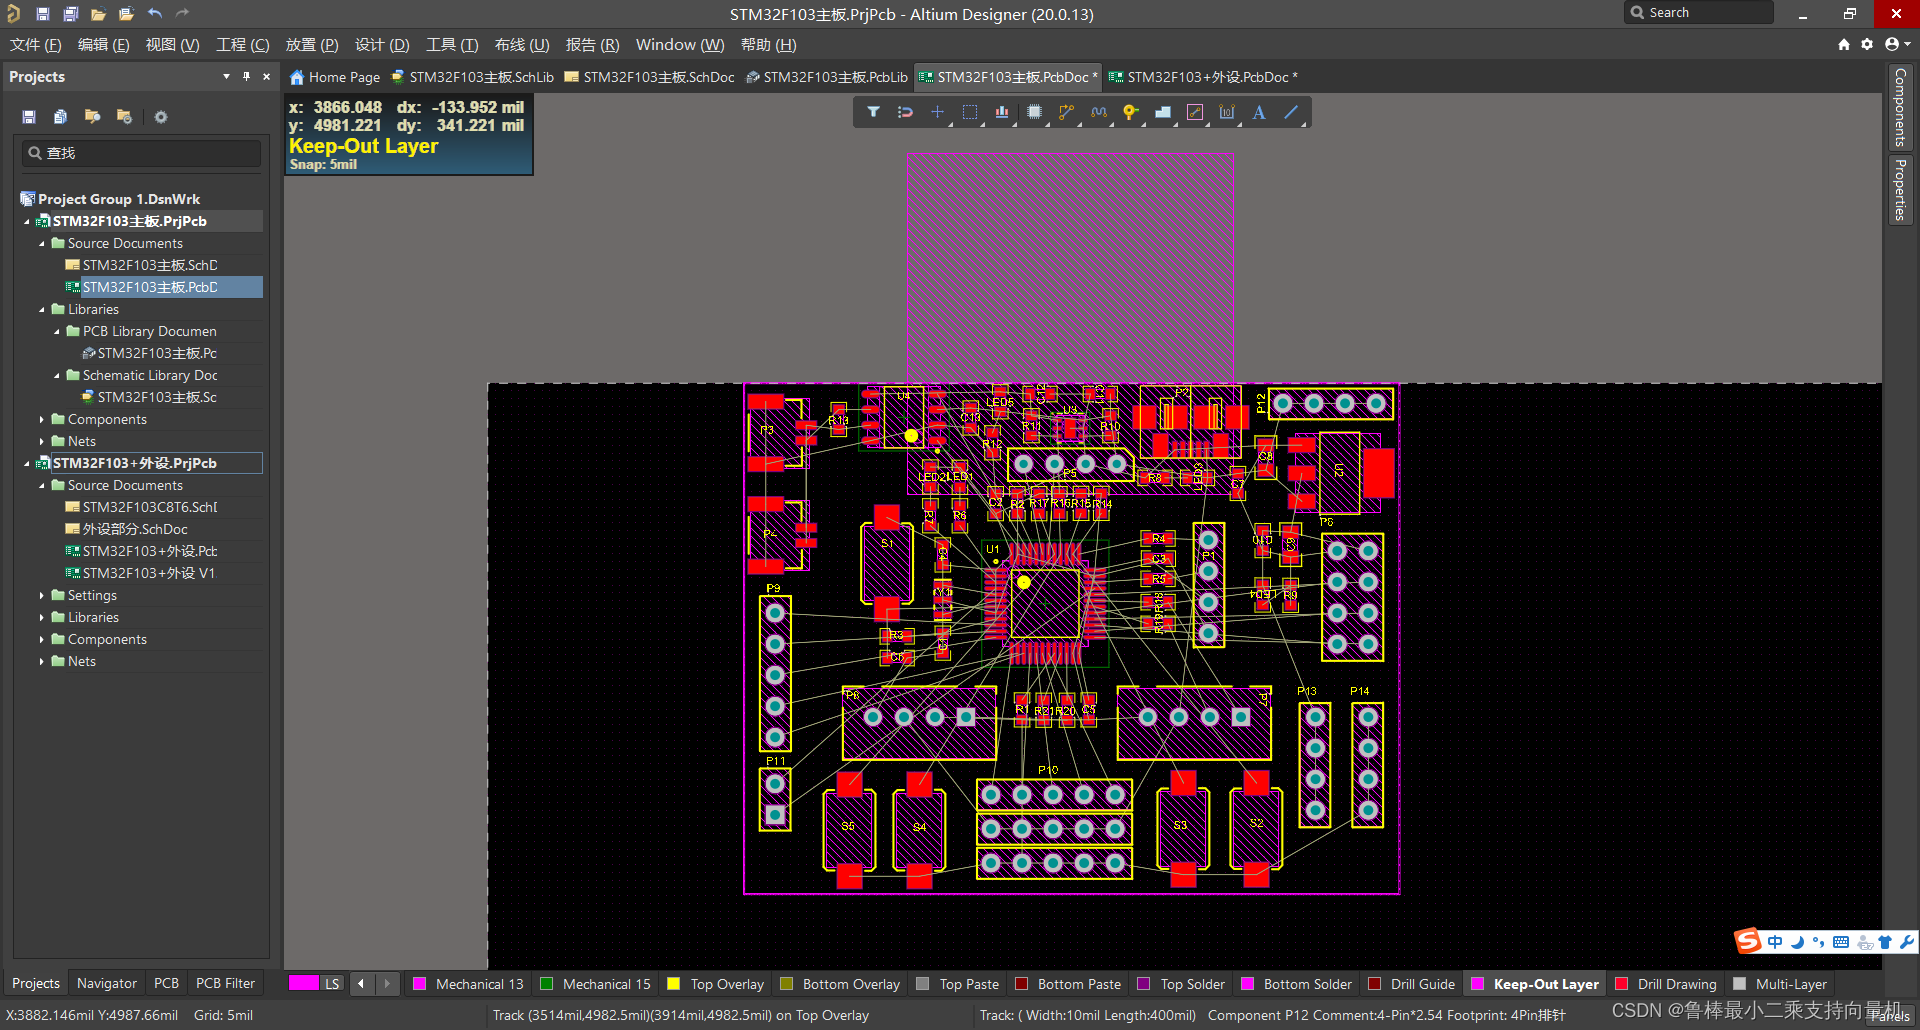Open the PCB Filter panel tab

pos(225,984)
